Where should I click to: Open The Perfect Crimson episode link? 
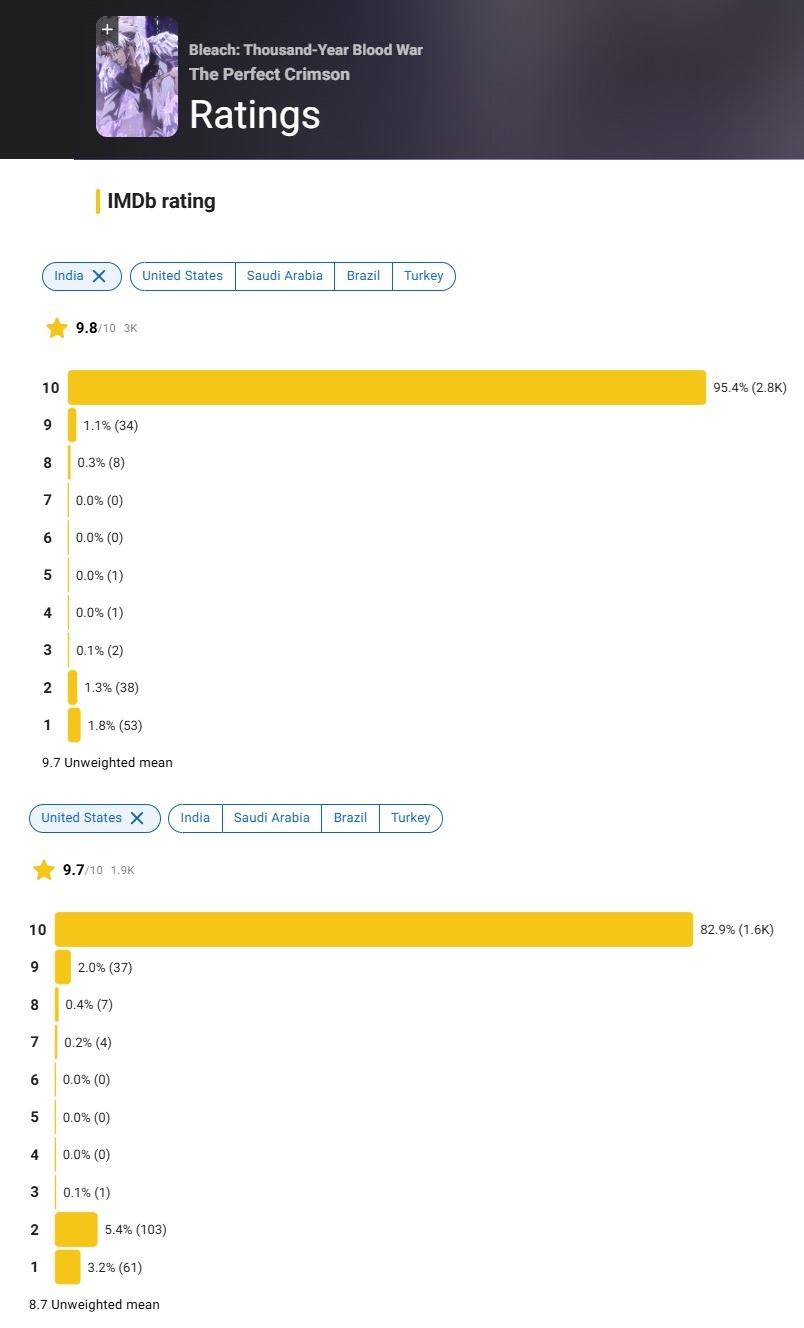pos(269,74)
